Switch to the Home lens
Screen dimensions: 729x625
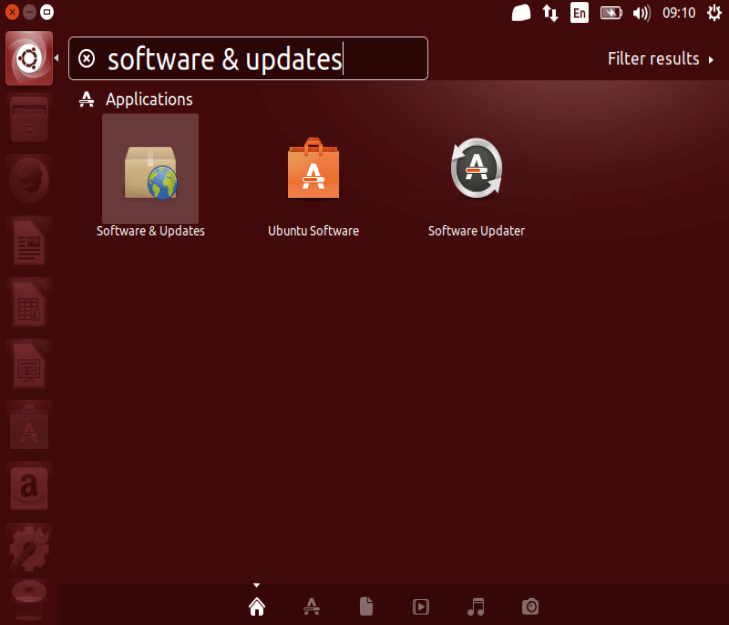click(257, 606)
